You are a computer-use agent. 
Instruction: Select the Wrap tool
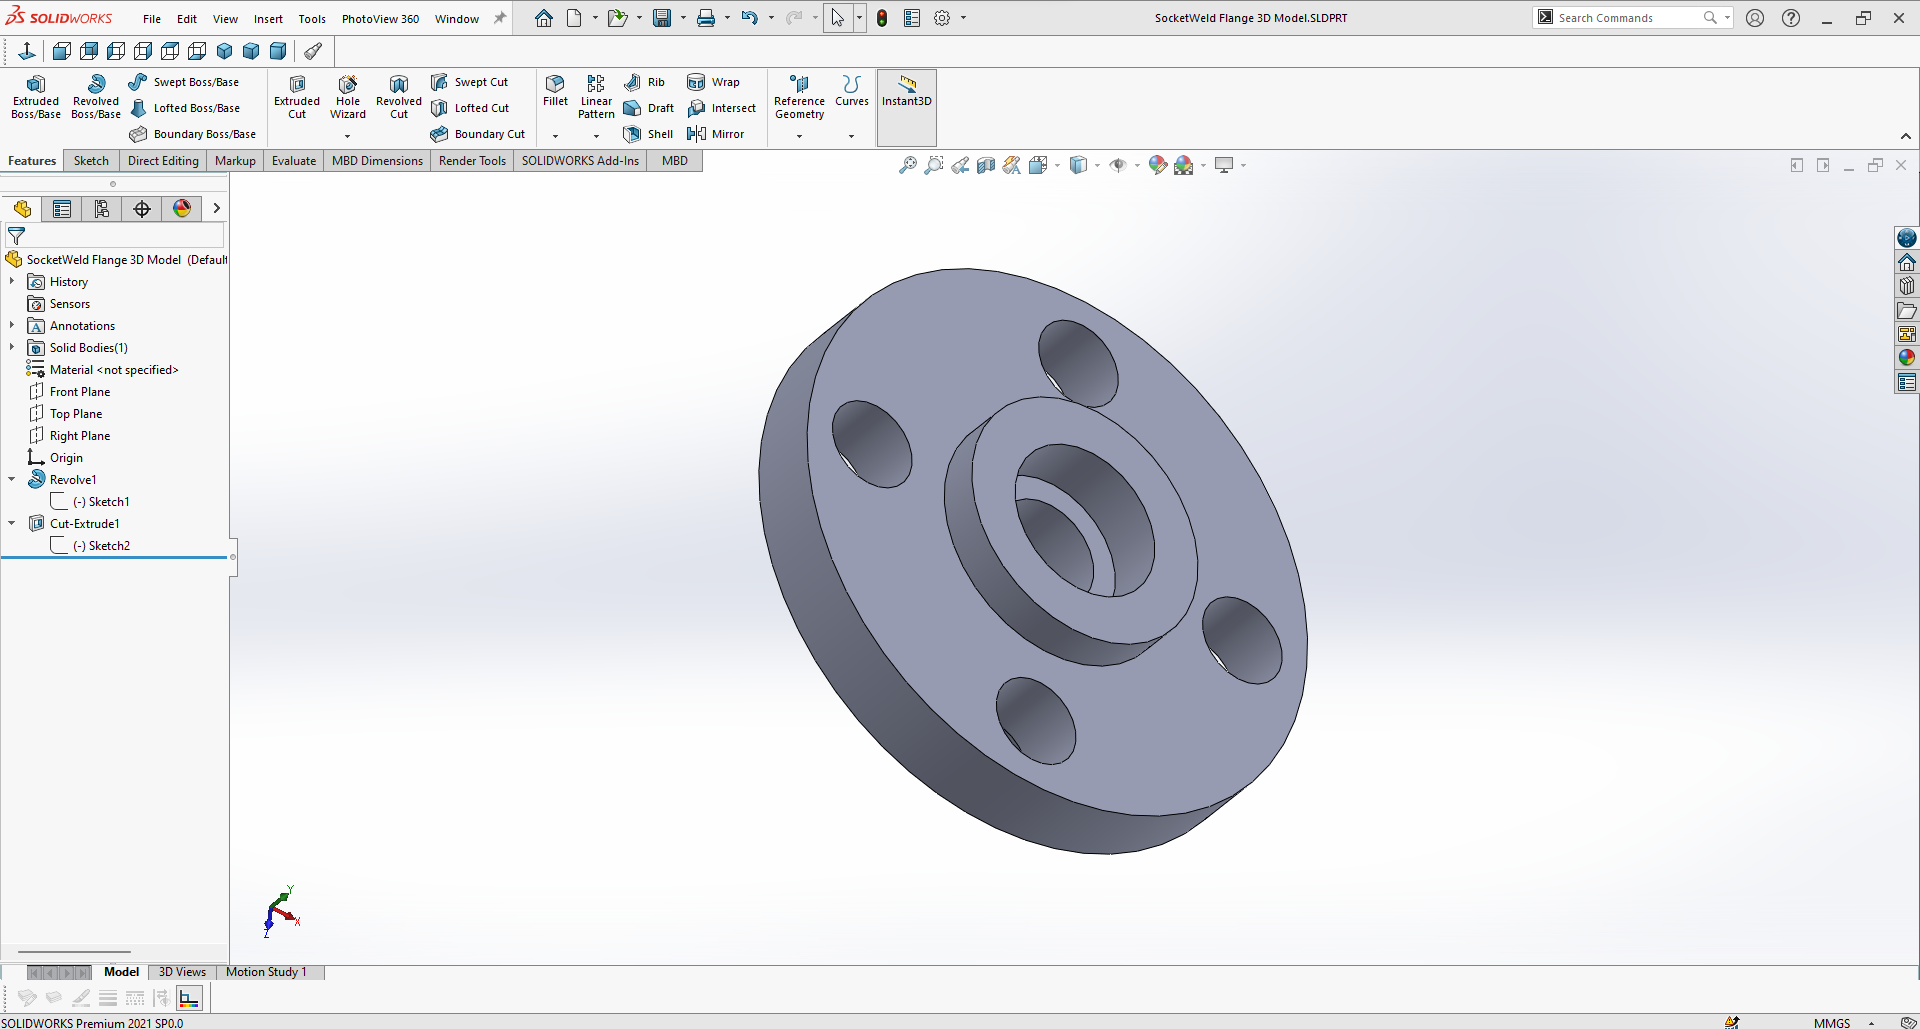pyautogui.click(x=713, y=82)
